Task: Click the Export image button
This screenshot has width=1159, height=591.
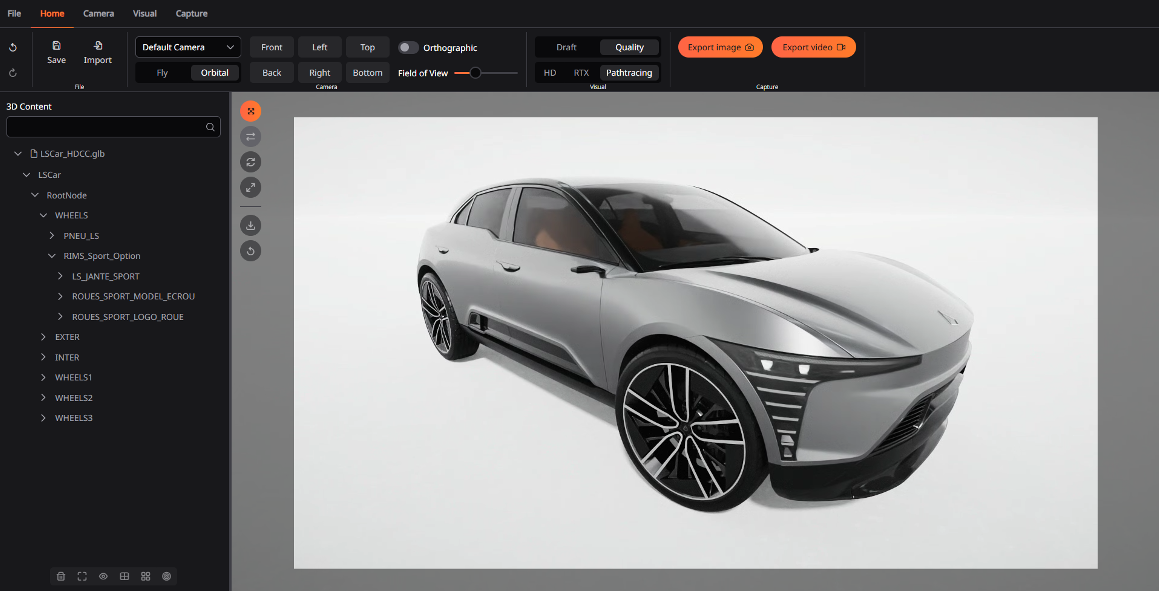Action: [x=720, y=47]
